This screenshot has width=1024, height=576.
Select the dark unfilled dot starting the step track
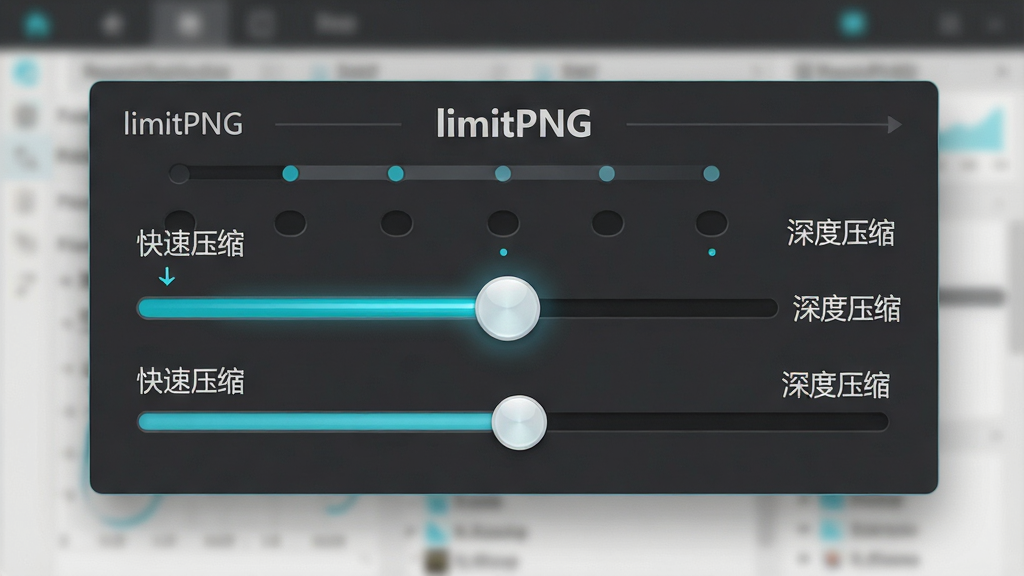tap(179, 174)
